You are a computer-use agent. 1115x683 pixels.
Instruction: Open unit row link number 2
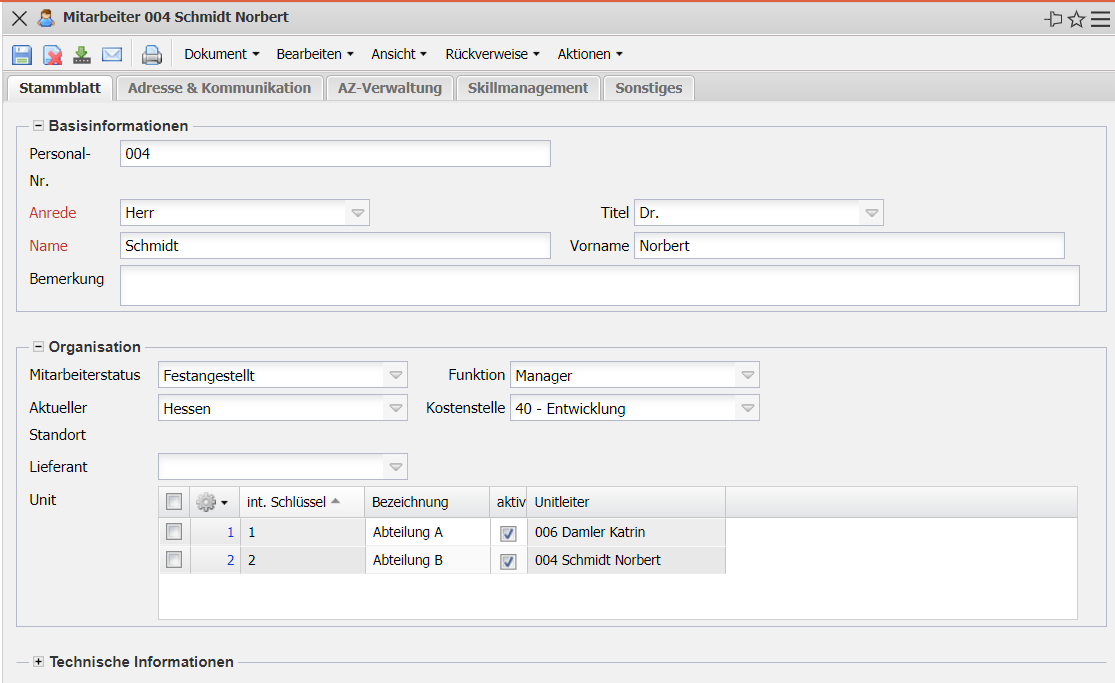pos(230,560)
